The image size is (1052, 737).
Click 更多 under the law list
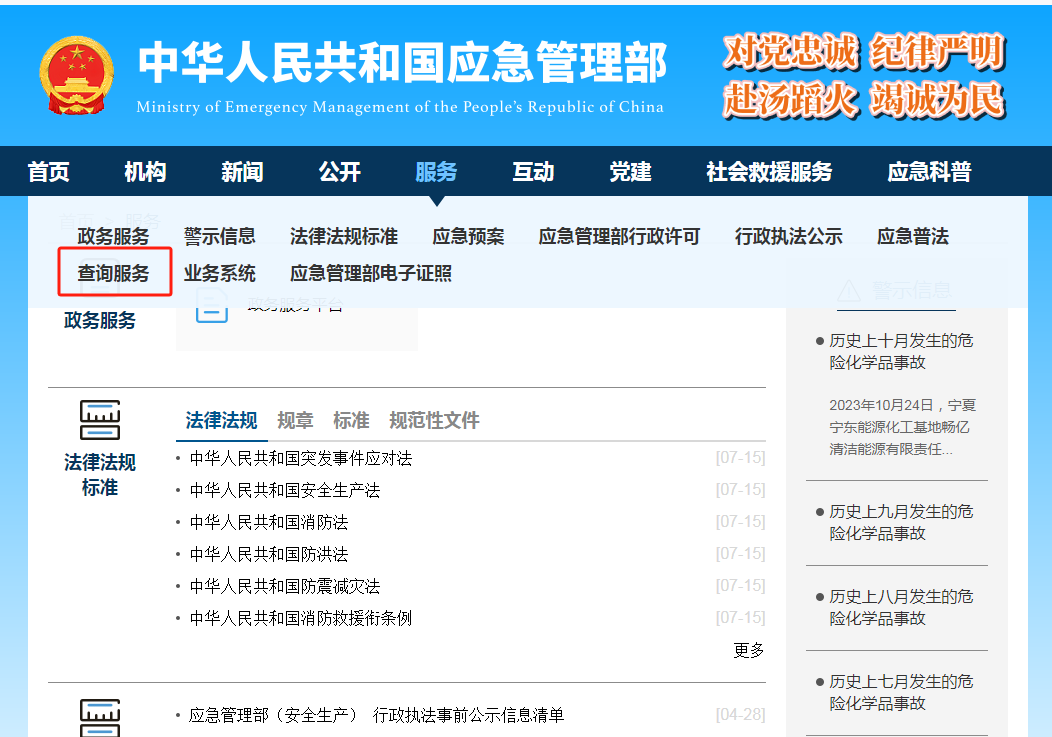(x=749, y=650)
